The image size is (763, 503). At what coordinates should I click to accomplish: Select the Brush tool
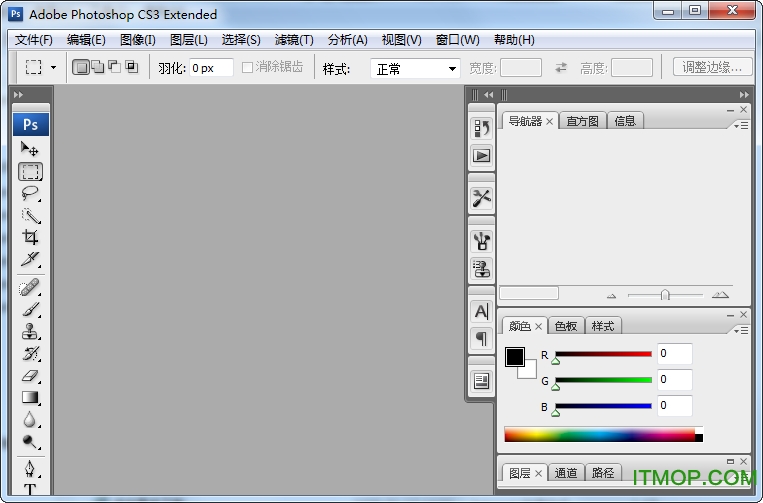click(30, 309)
